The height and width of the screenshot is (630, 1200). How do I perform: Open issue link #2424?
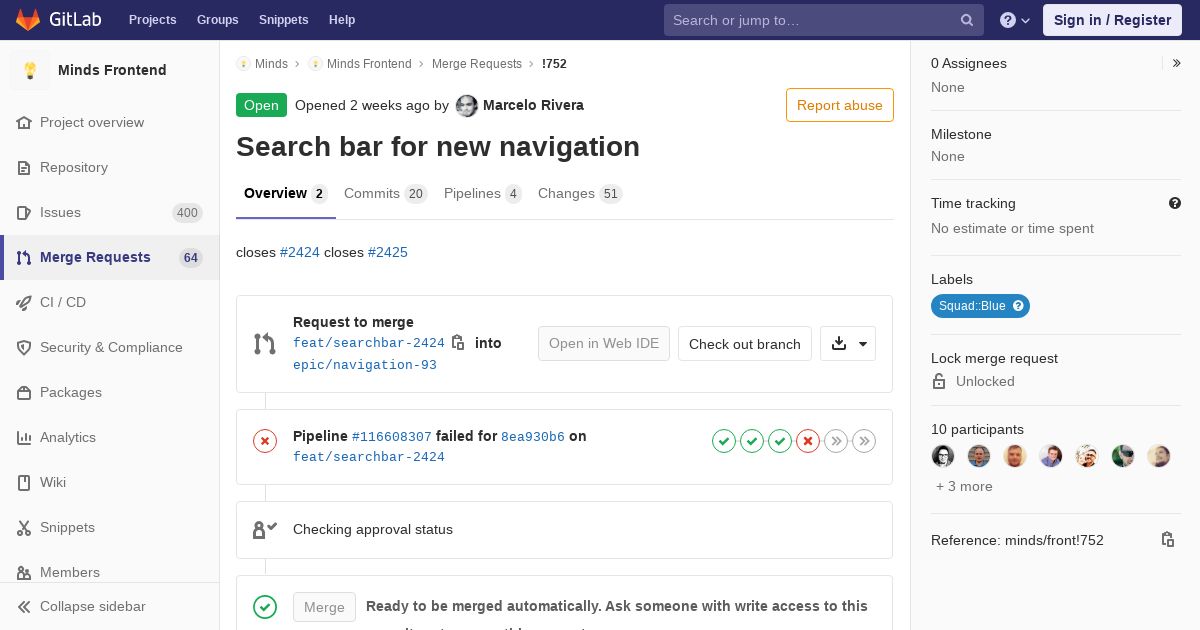300,252
